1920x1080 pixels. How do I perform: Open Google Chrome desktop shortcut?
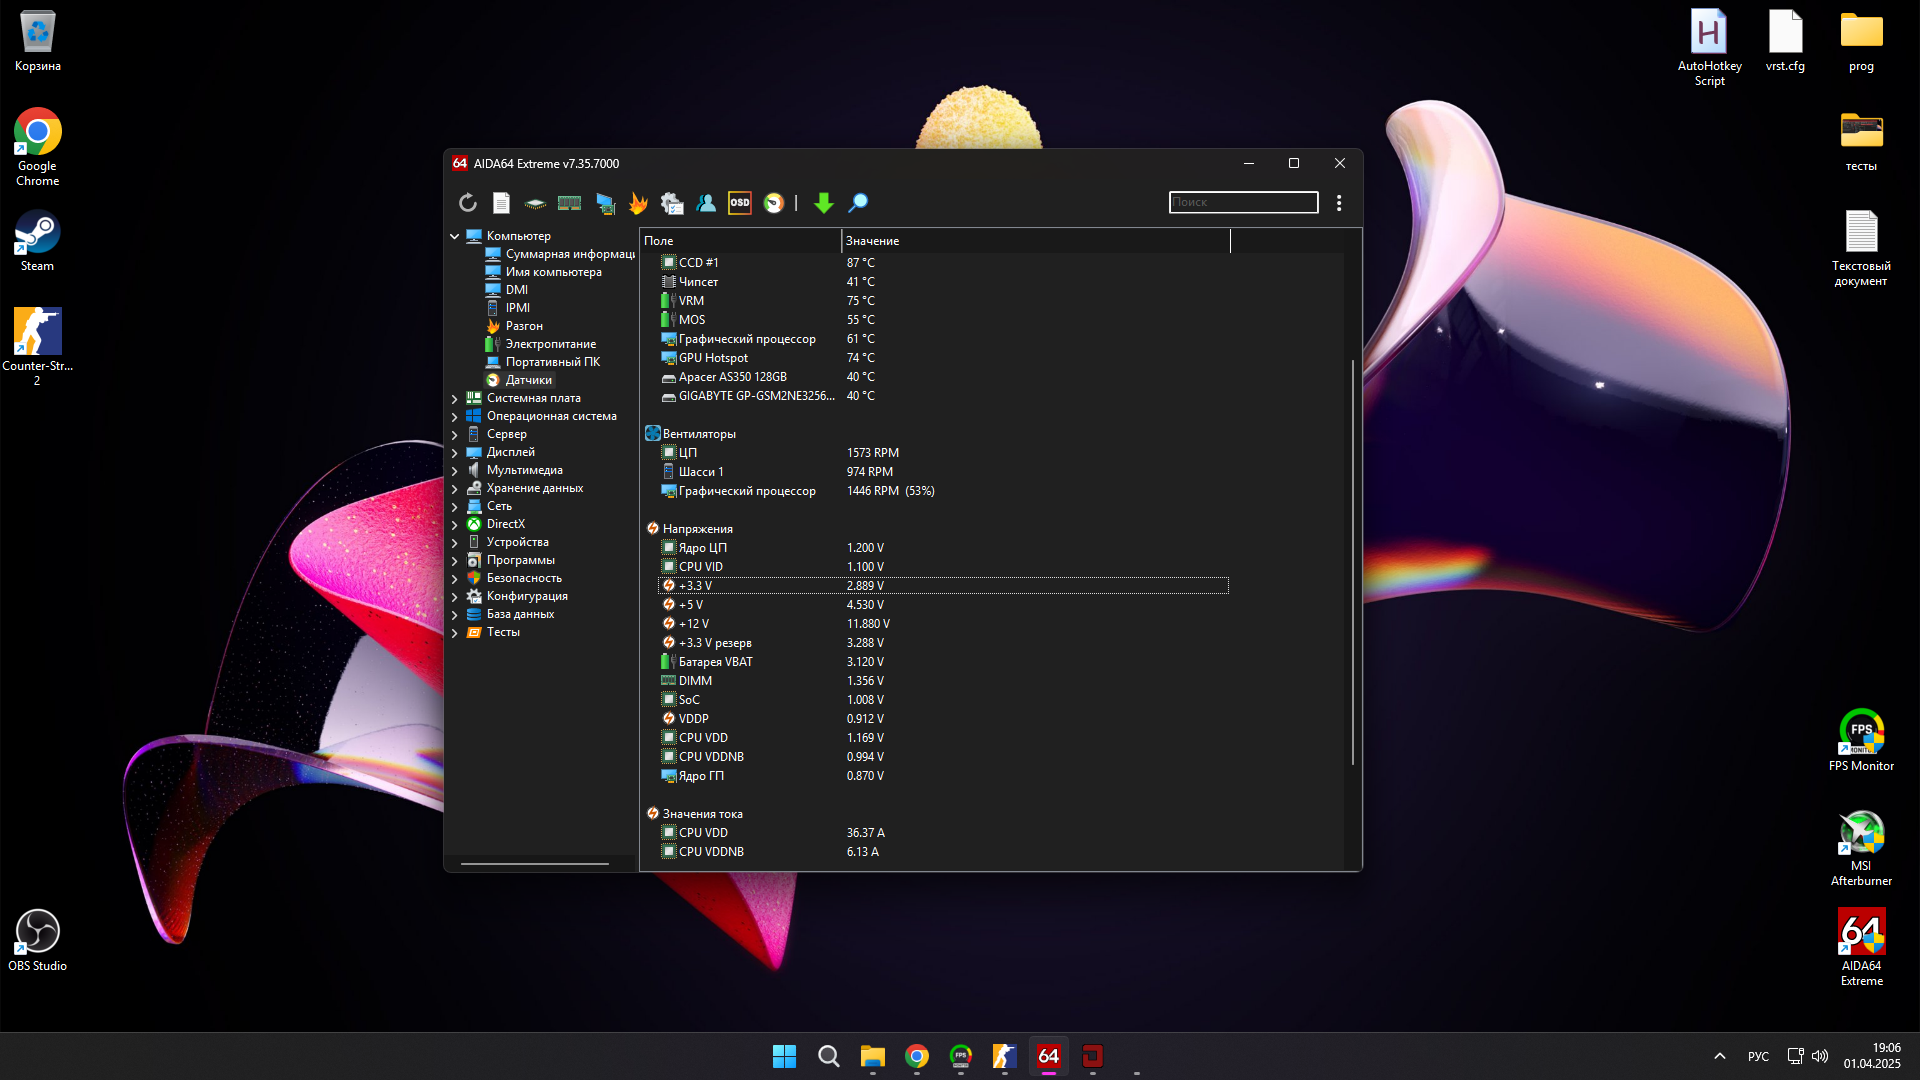[37, 147]
